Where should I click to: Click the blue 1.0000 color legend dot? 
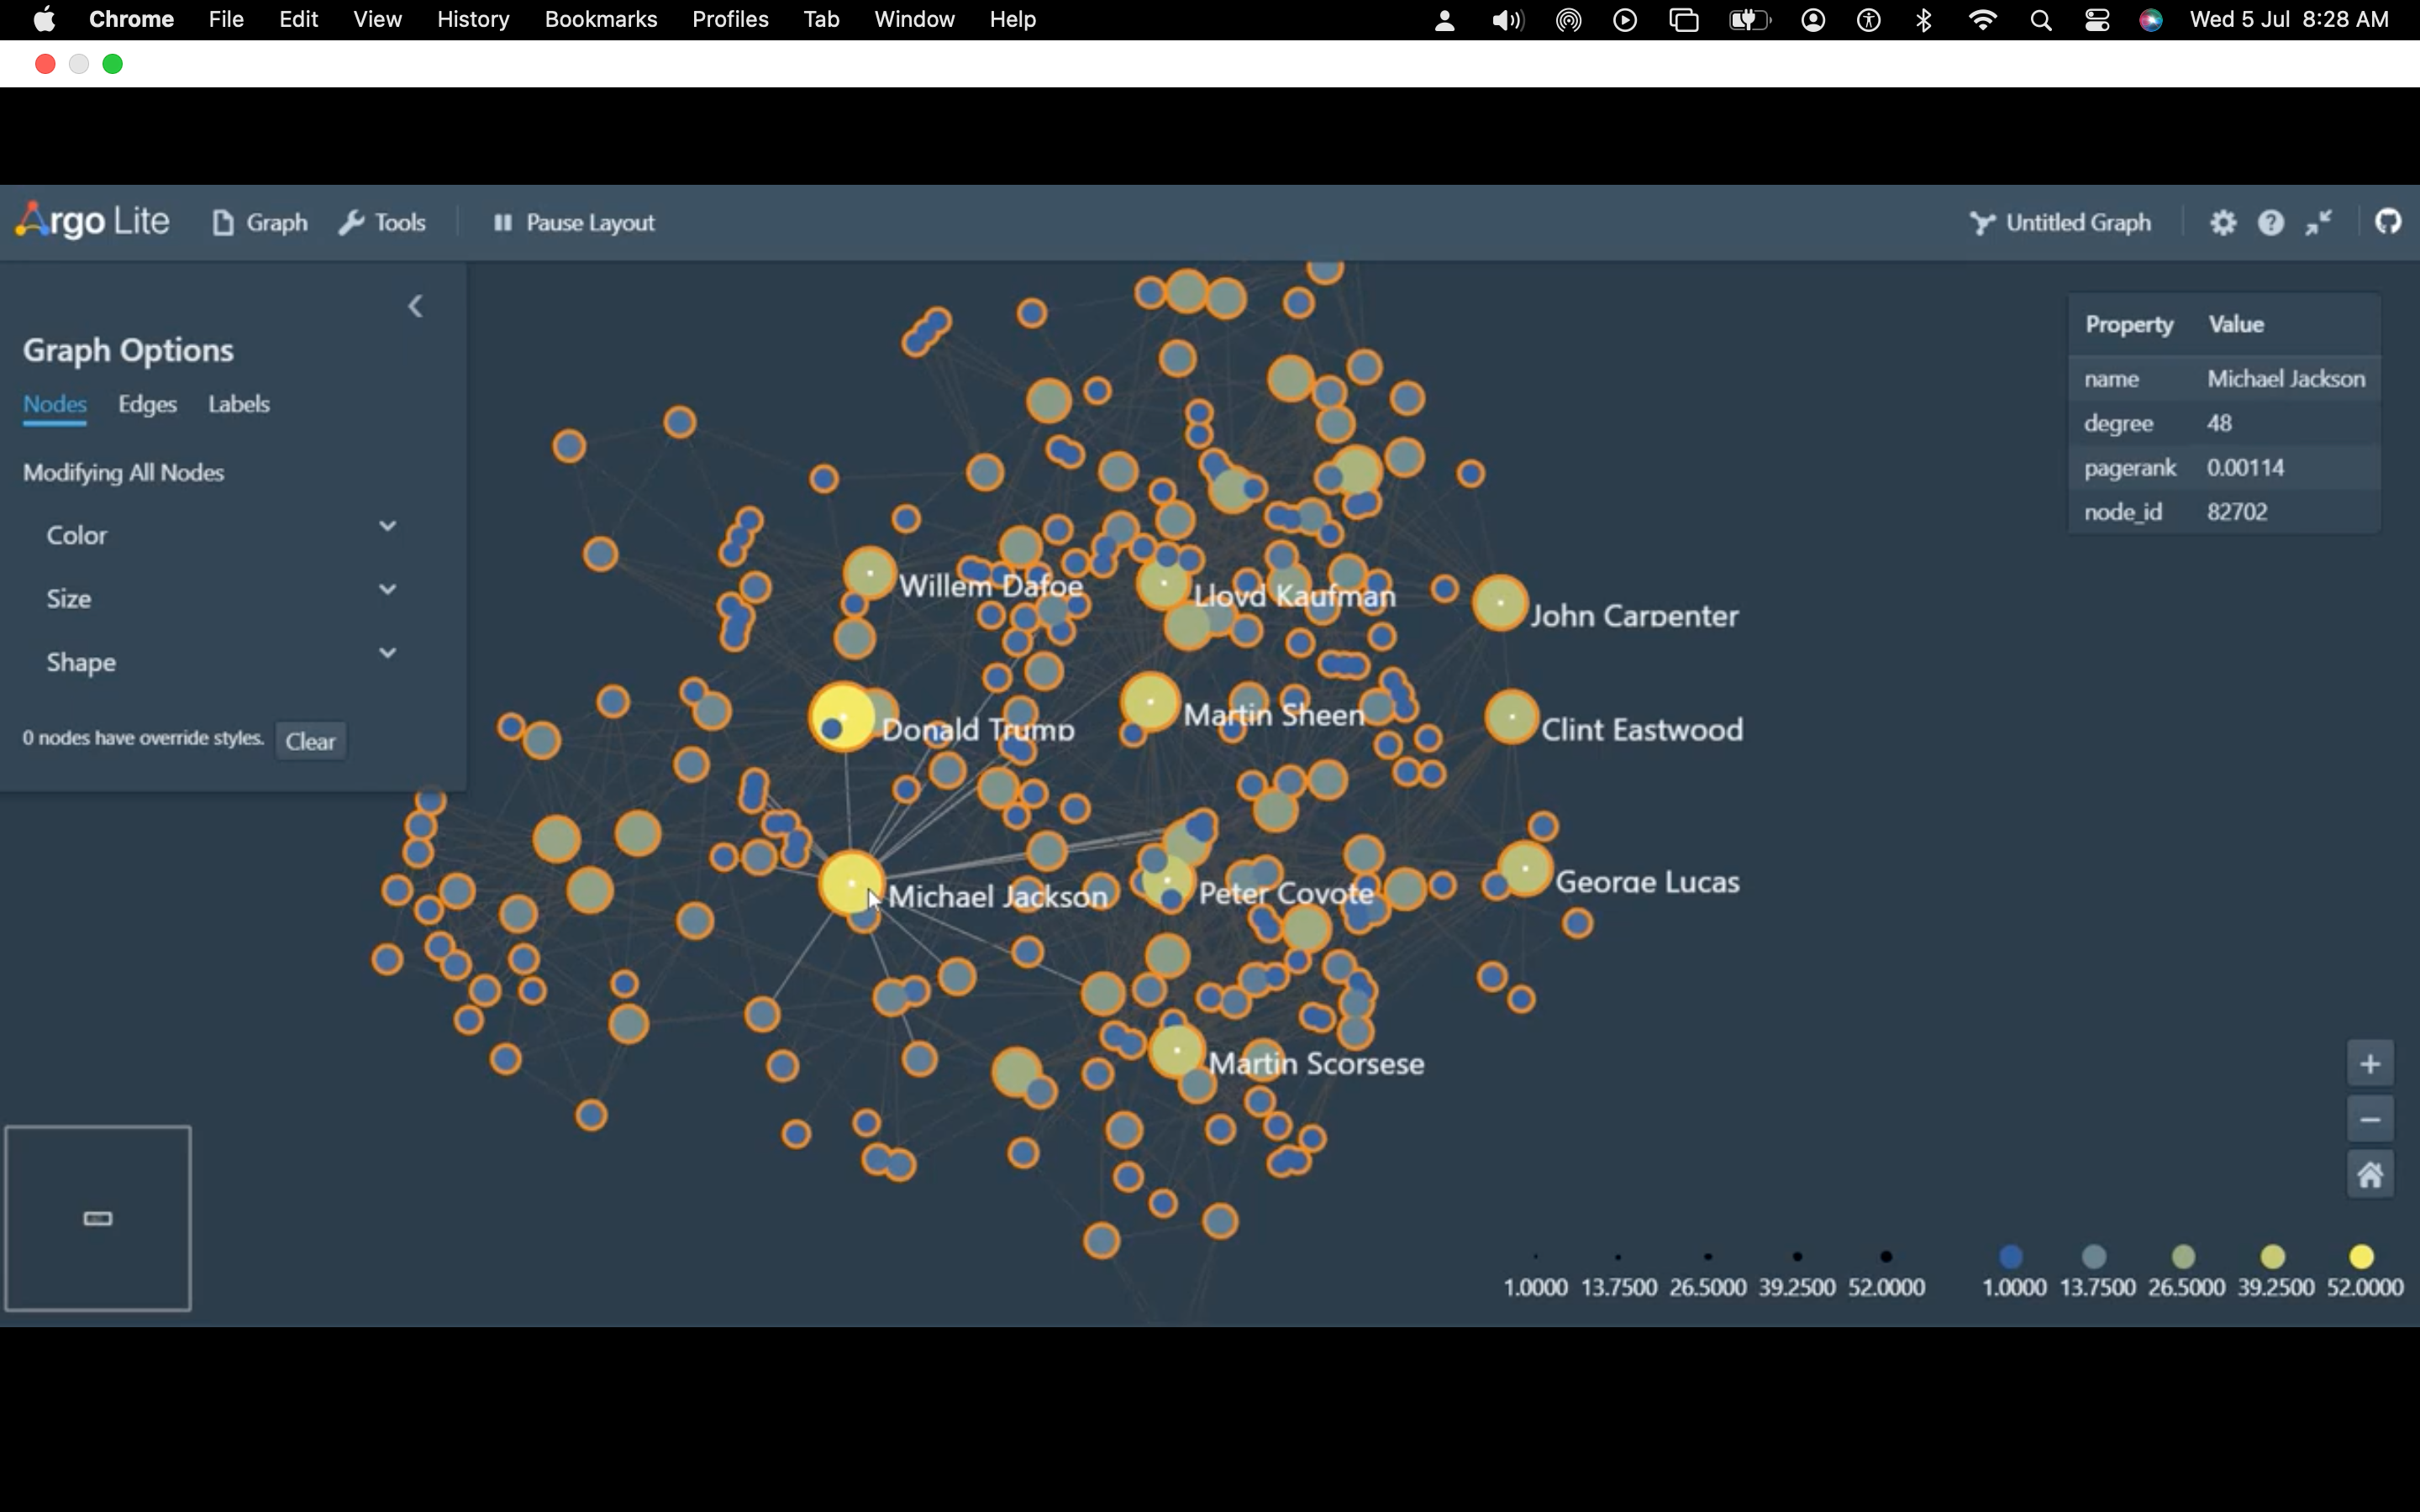click(2011, 1256)
